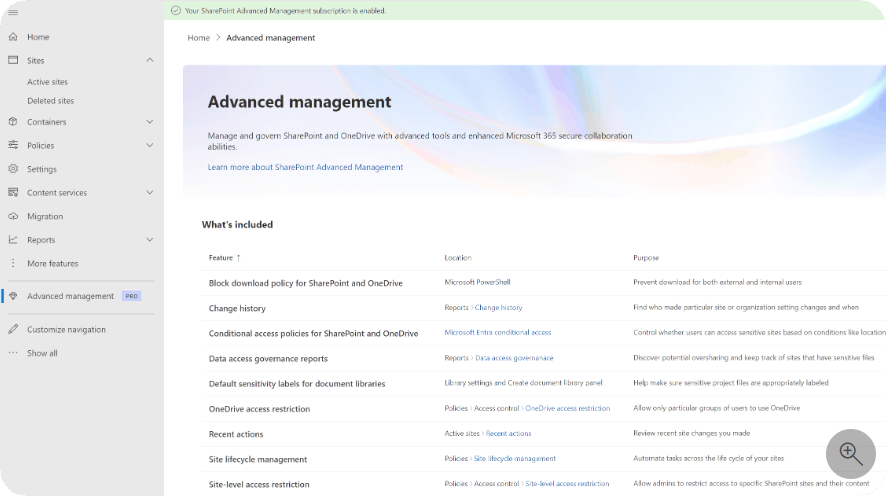Select Data access governance reports feature
886x496 pixels.
point(268,359)
